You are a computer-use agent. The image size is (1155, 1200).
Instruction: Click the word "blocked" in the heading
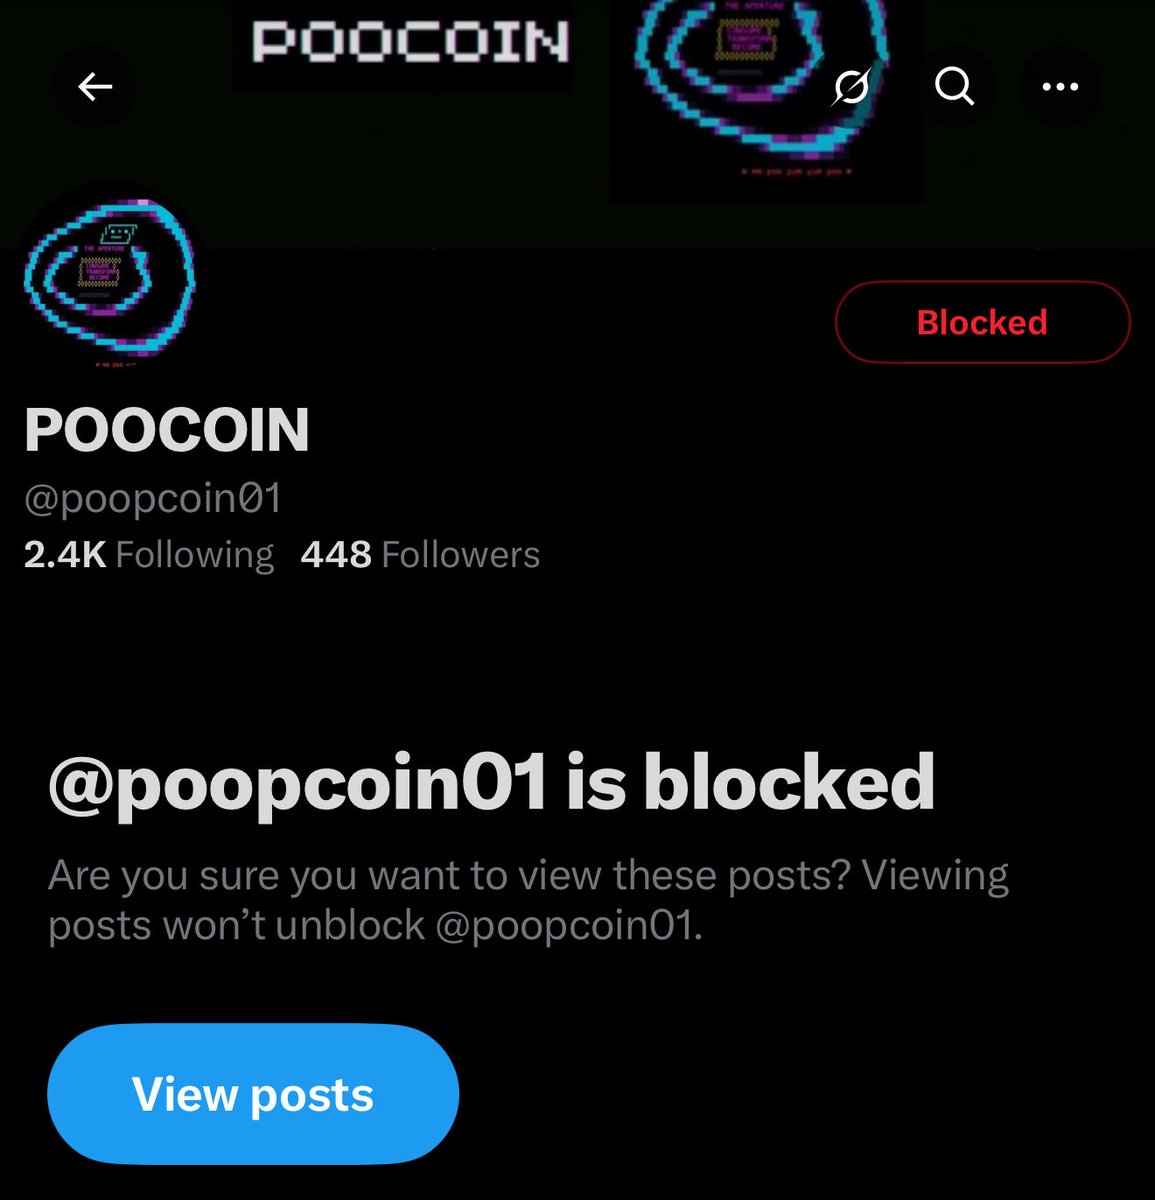pyautogui.click(x=789, y=782)
